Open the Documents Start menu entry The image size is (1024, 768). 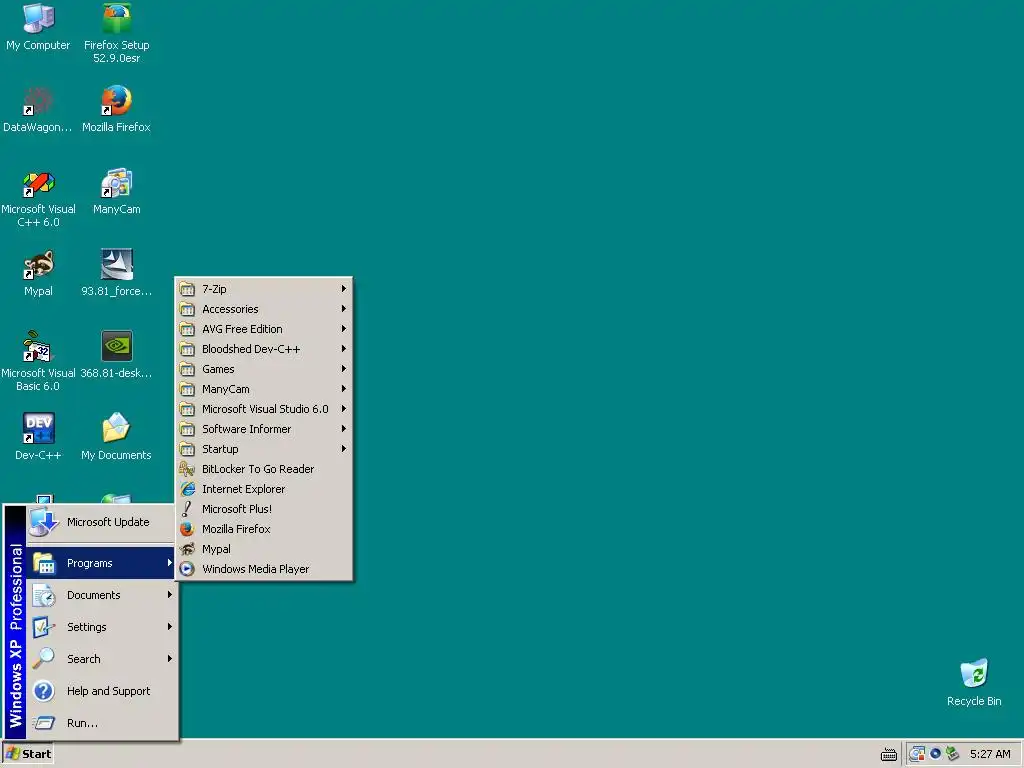click(x=102, y=595)
